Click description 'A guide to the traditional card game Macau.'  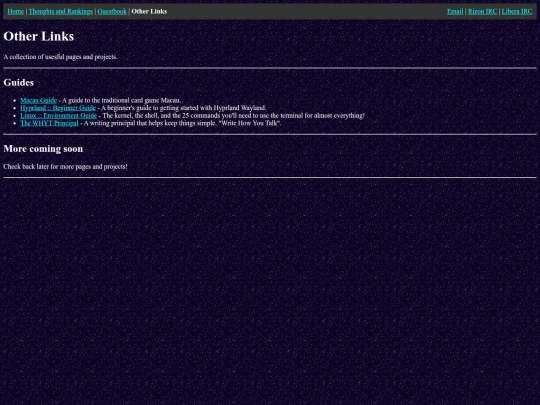tap(121, 100)
